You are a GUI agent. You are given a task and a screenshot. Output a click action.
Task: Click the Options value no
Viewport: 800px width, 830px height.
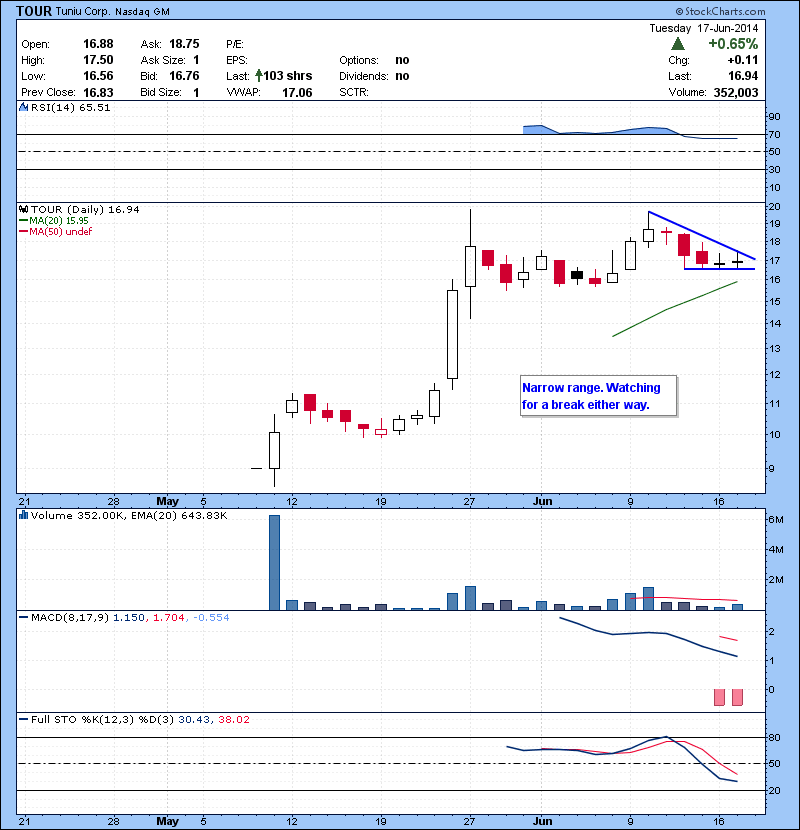(402, 60)
